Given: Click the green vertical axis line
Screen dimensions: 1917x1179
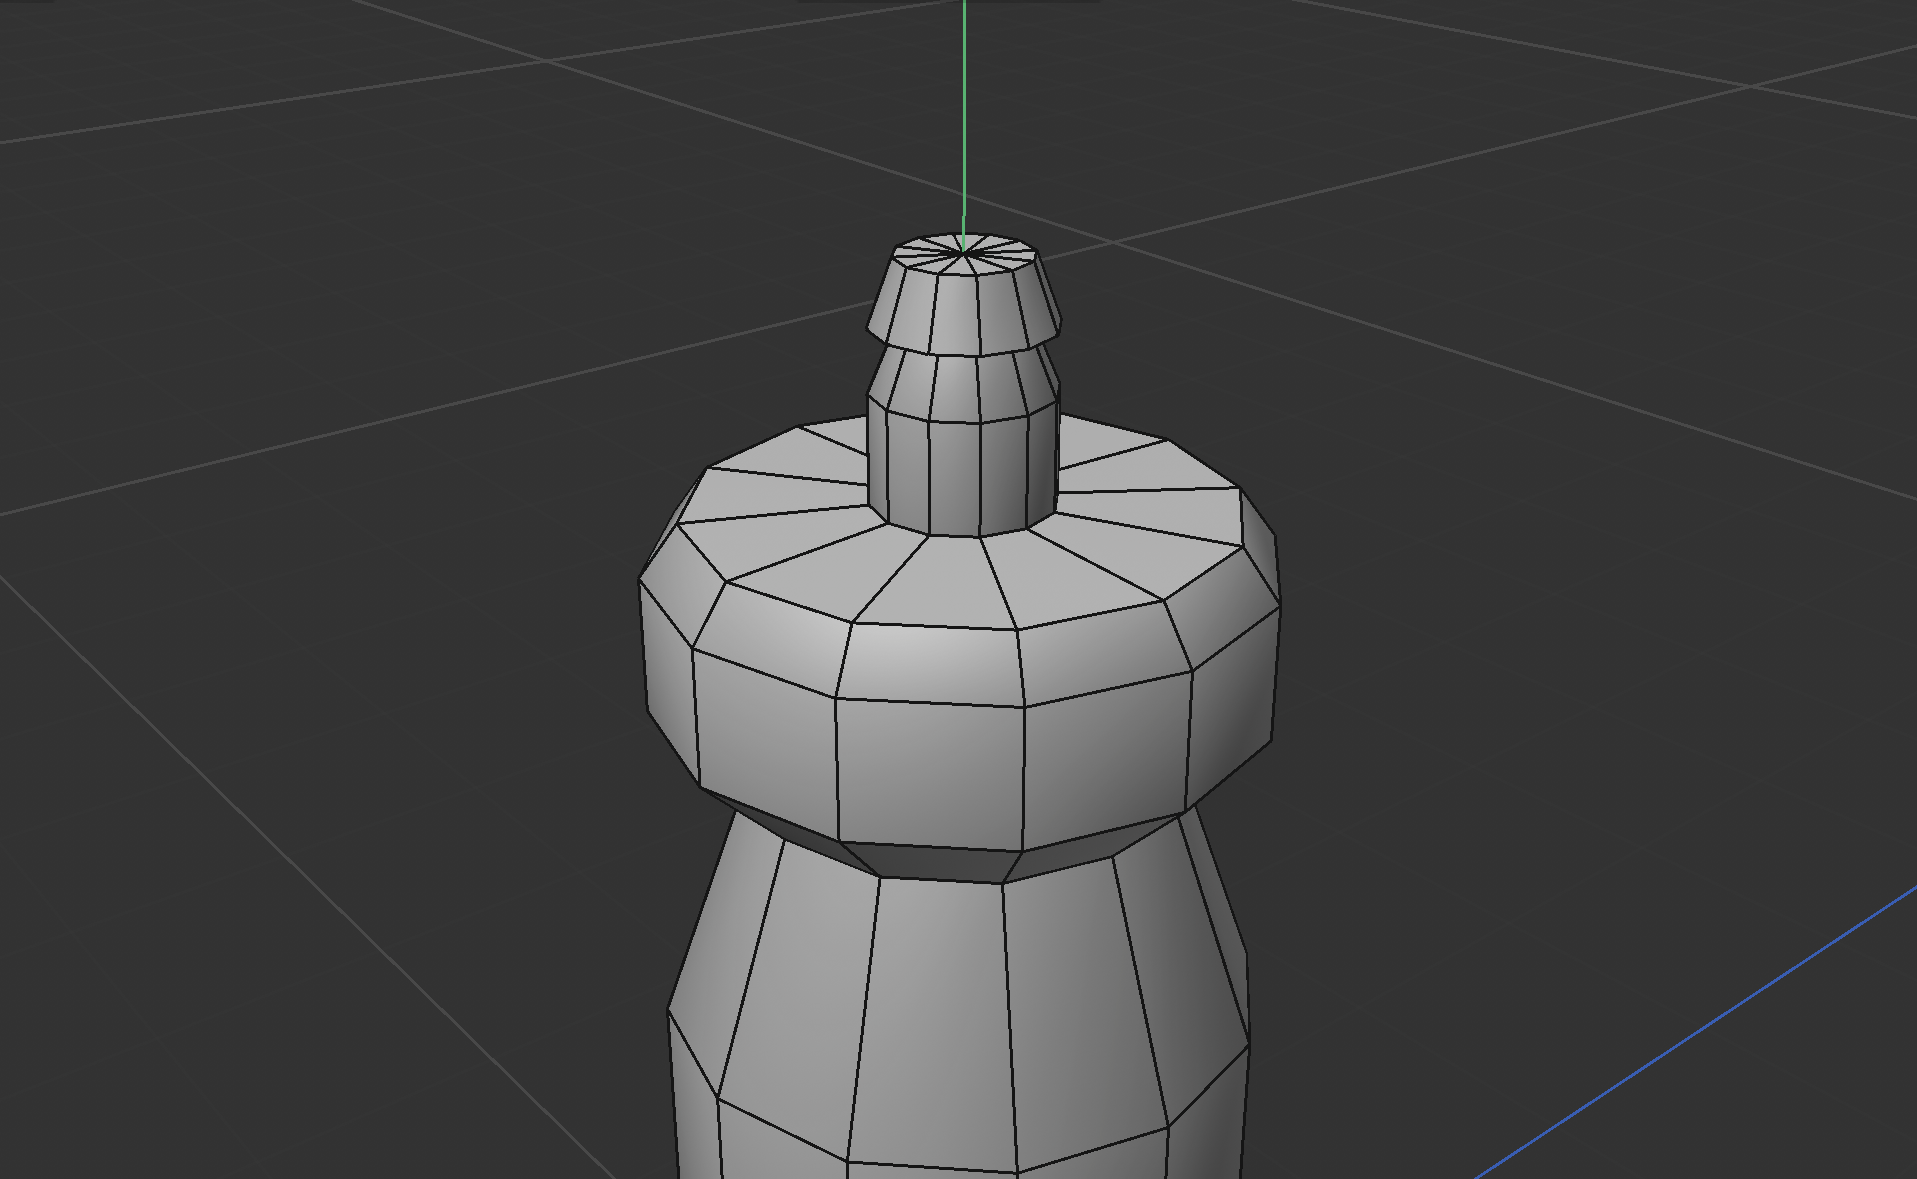Looking at the screenshot, I should coord(963,120).
